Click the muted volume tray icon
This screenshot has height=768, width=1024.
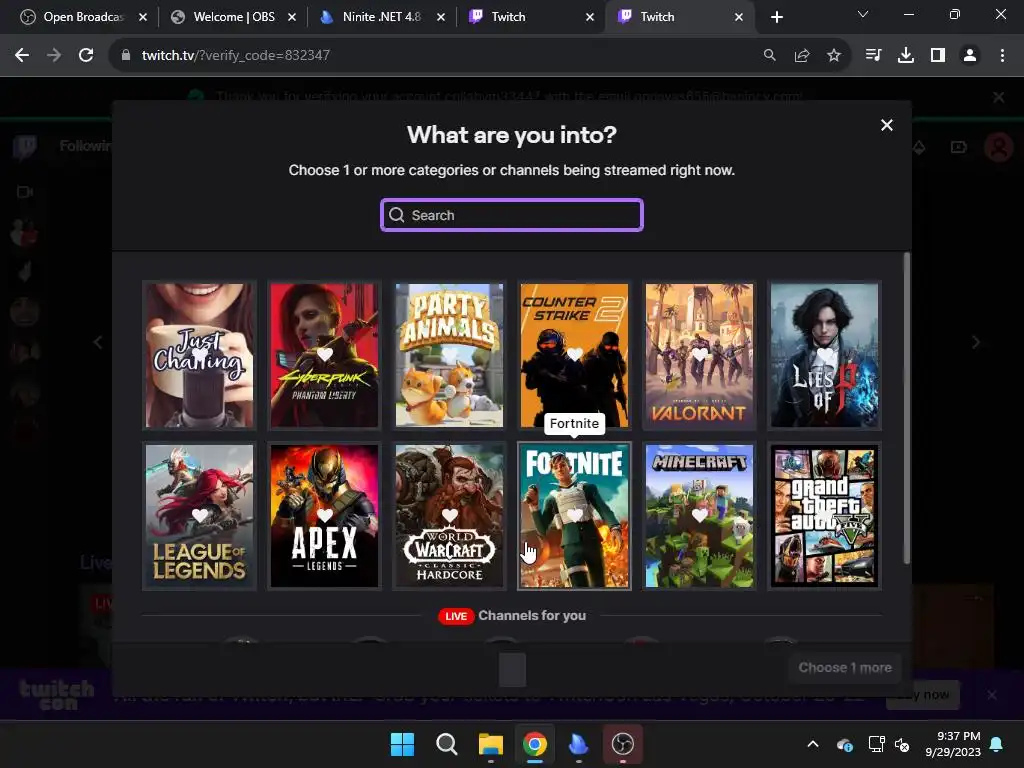pos(902,744)
